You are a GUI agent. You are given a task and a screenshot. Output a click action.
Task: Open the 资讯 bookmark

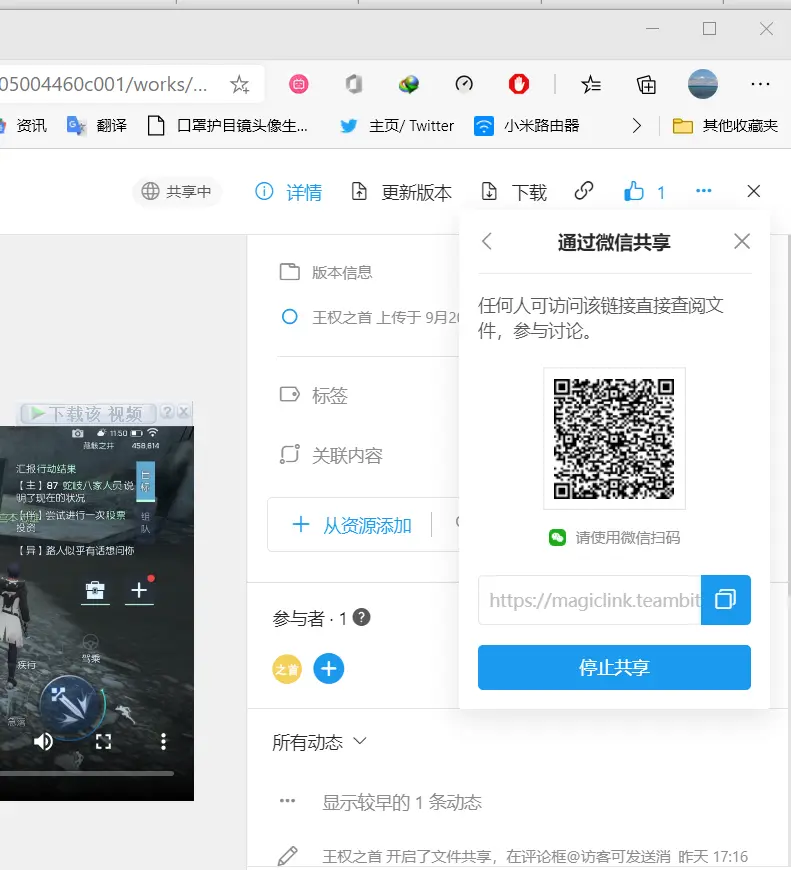tap(24, 126)
